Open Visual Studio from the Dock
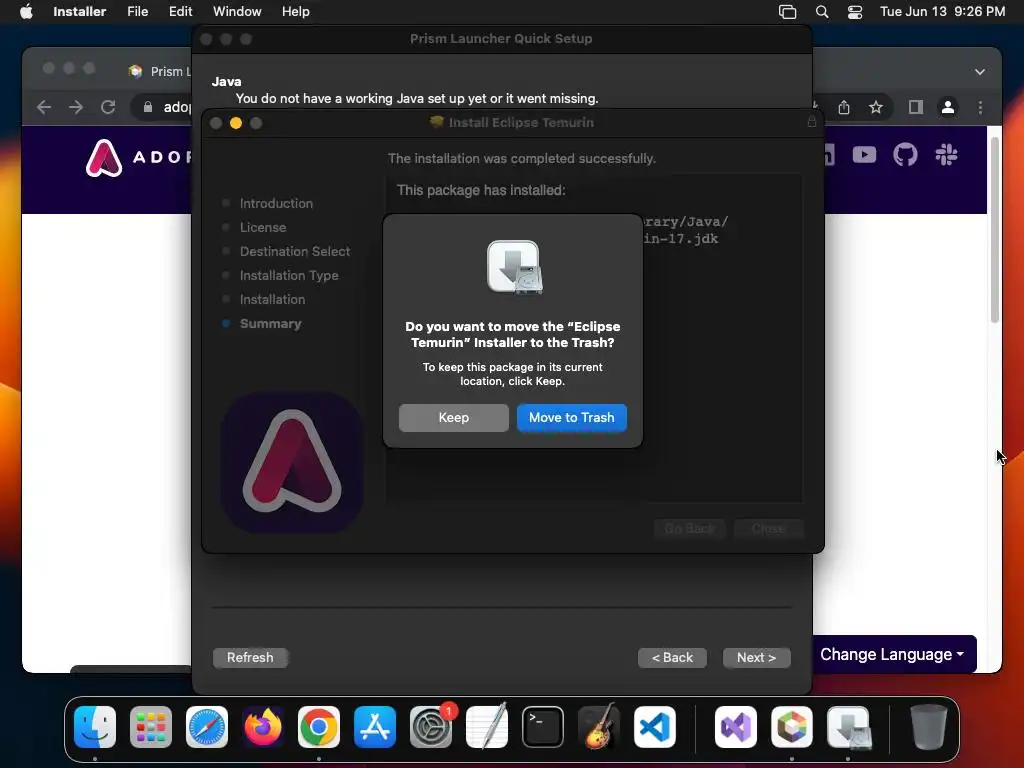Screen dimensions: 1024x768 coord(736,727)
